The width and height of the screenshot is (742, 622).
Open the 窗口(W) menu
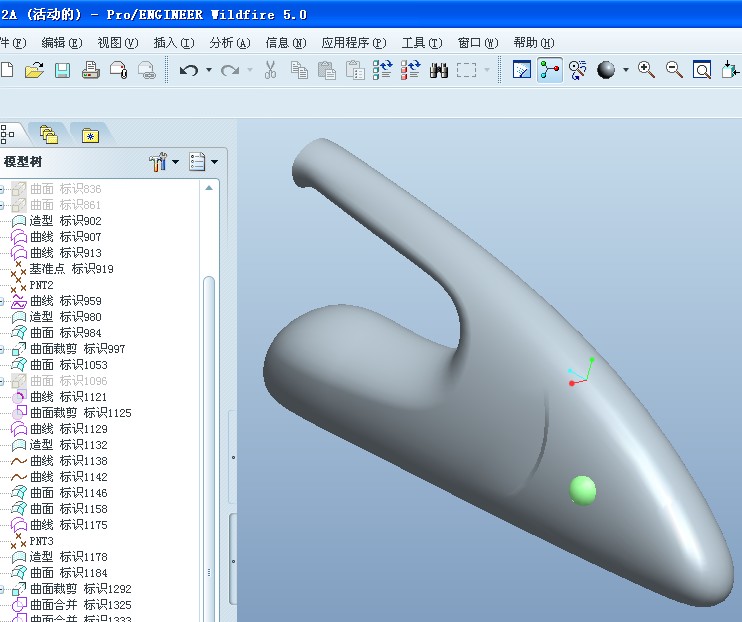coord(478,43)
